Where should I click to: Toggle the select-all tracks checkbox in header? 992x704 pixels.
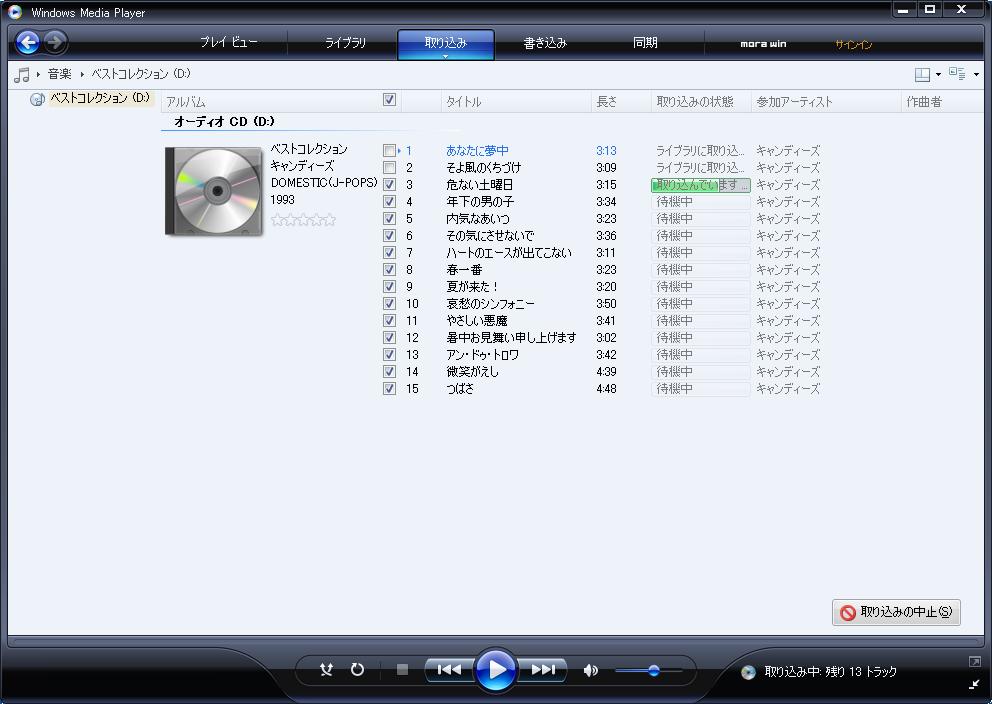coord(390,100)
